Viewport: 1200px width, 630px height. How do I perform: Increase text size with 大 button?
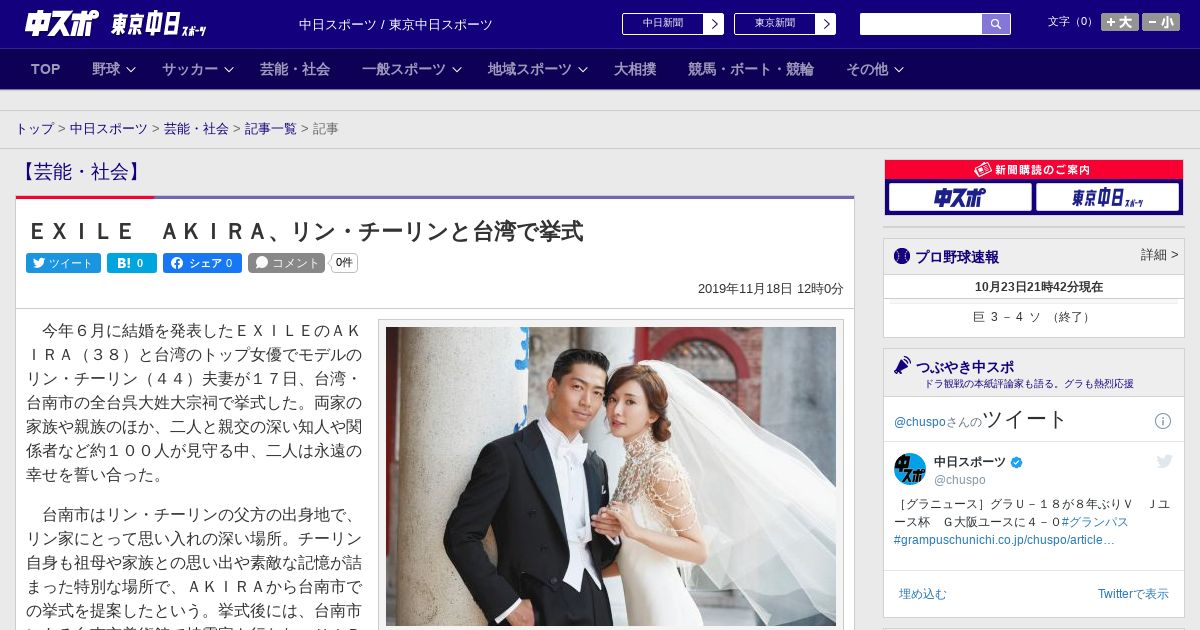click(x=1120, y=22)
